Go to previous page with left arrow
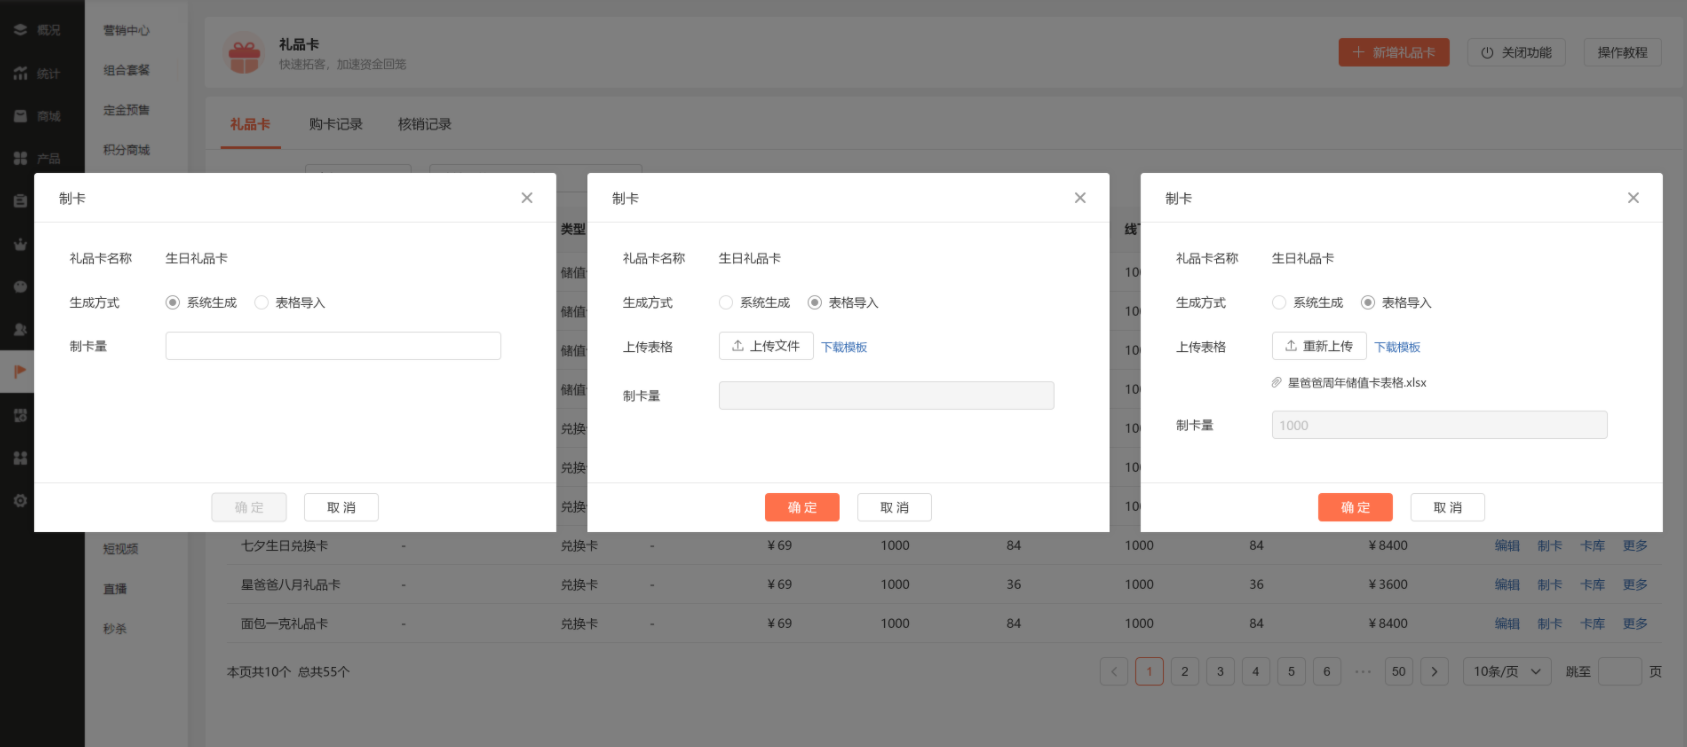 coord(1114,672)
